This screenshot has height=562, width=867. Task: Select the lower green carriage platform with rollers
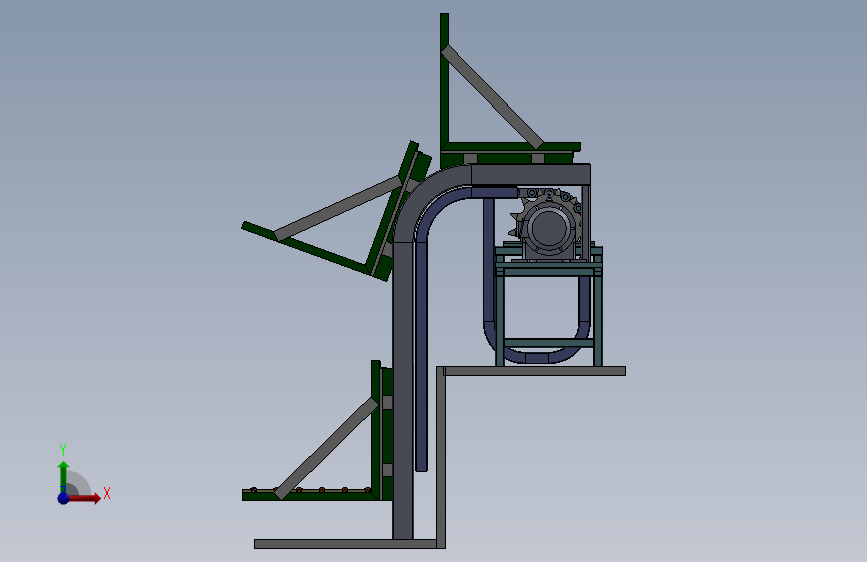[x=310, y=495]
